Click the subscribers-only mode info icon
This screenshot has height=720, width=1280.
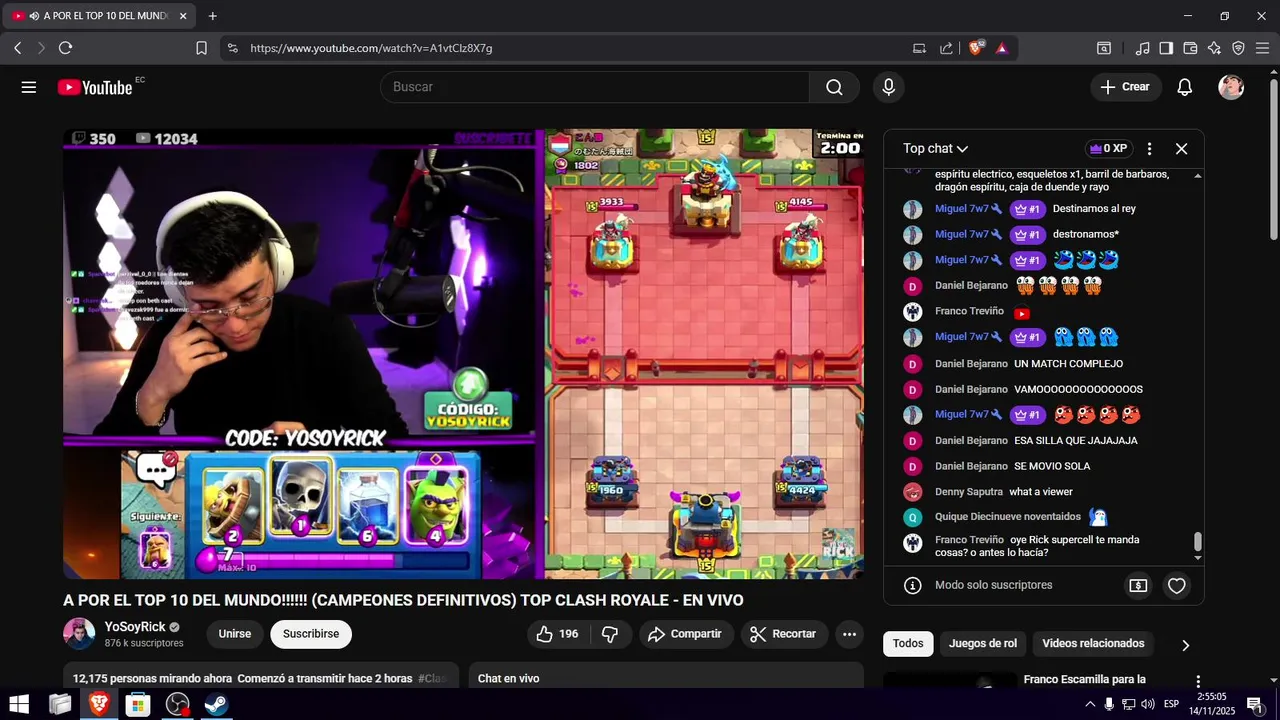(912, 585)
